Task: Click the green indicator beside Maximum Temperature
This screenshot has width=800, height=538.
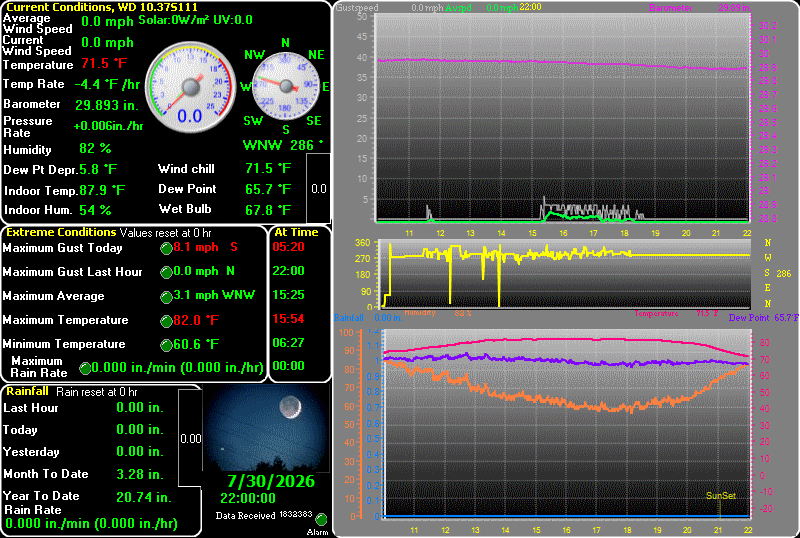Action: click(x=166, y=321)
